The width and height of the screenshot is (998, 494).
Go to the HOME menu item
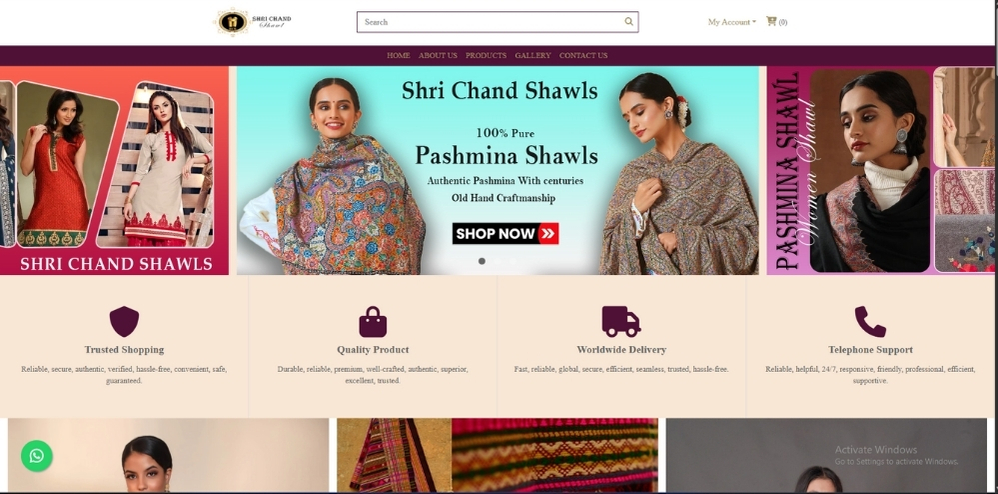click(x=398, y=55)
